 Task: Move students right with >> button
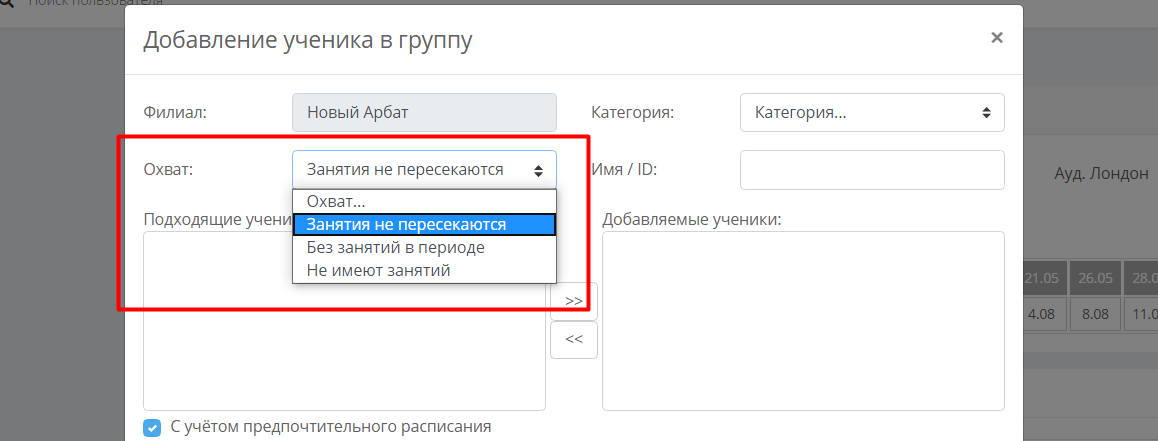574,301
